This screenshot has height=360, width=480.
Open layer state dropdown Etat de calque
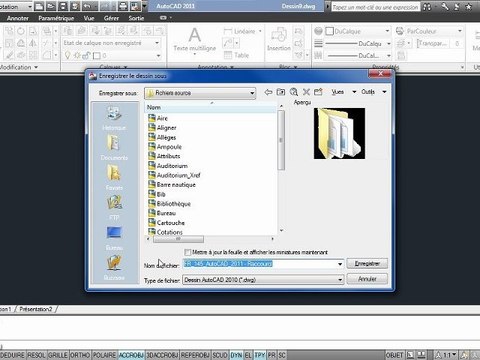[112, 43]
